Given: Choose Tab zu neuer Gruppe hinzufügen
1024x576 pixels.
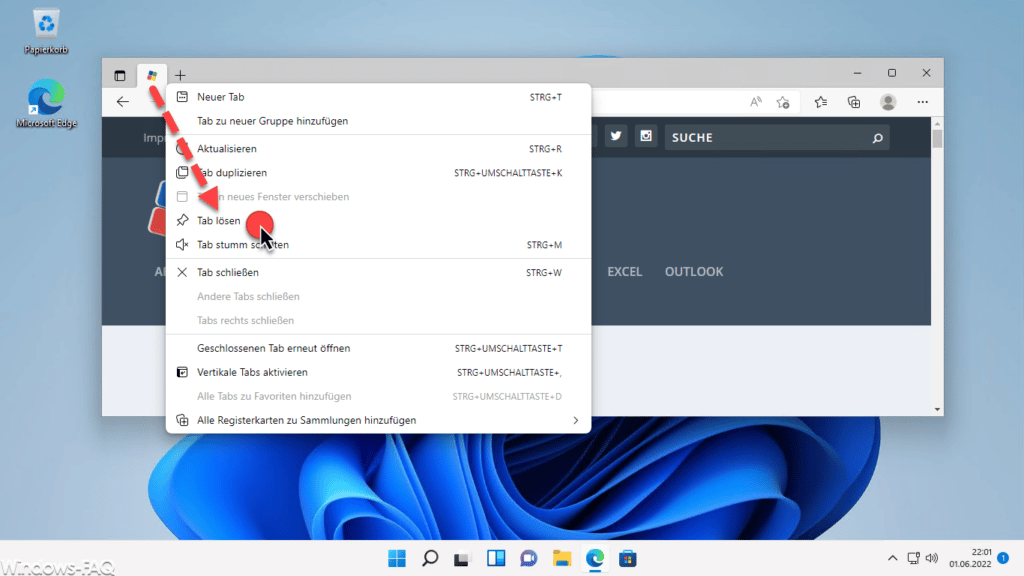Looking at the screenshot, I should (x=379, y=121).
